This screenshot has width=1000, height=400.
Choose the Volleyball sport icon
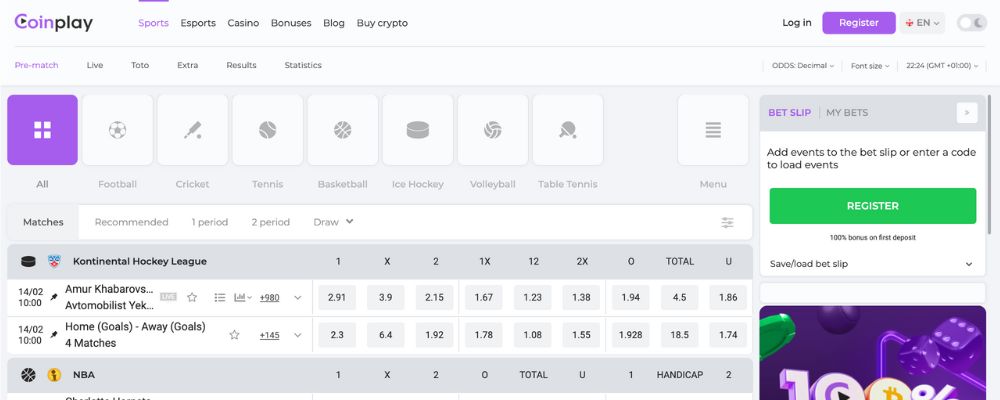tap(493, 130)
